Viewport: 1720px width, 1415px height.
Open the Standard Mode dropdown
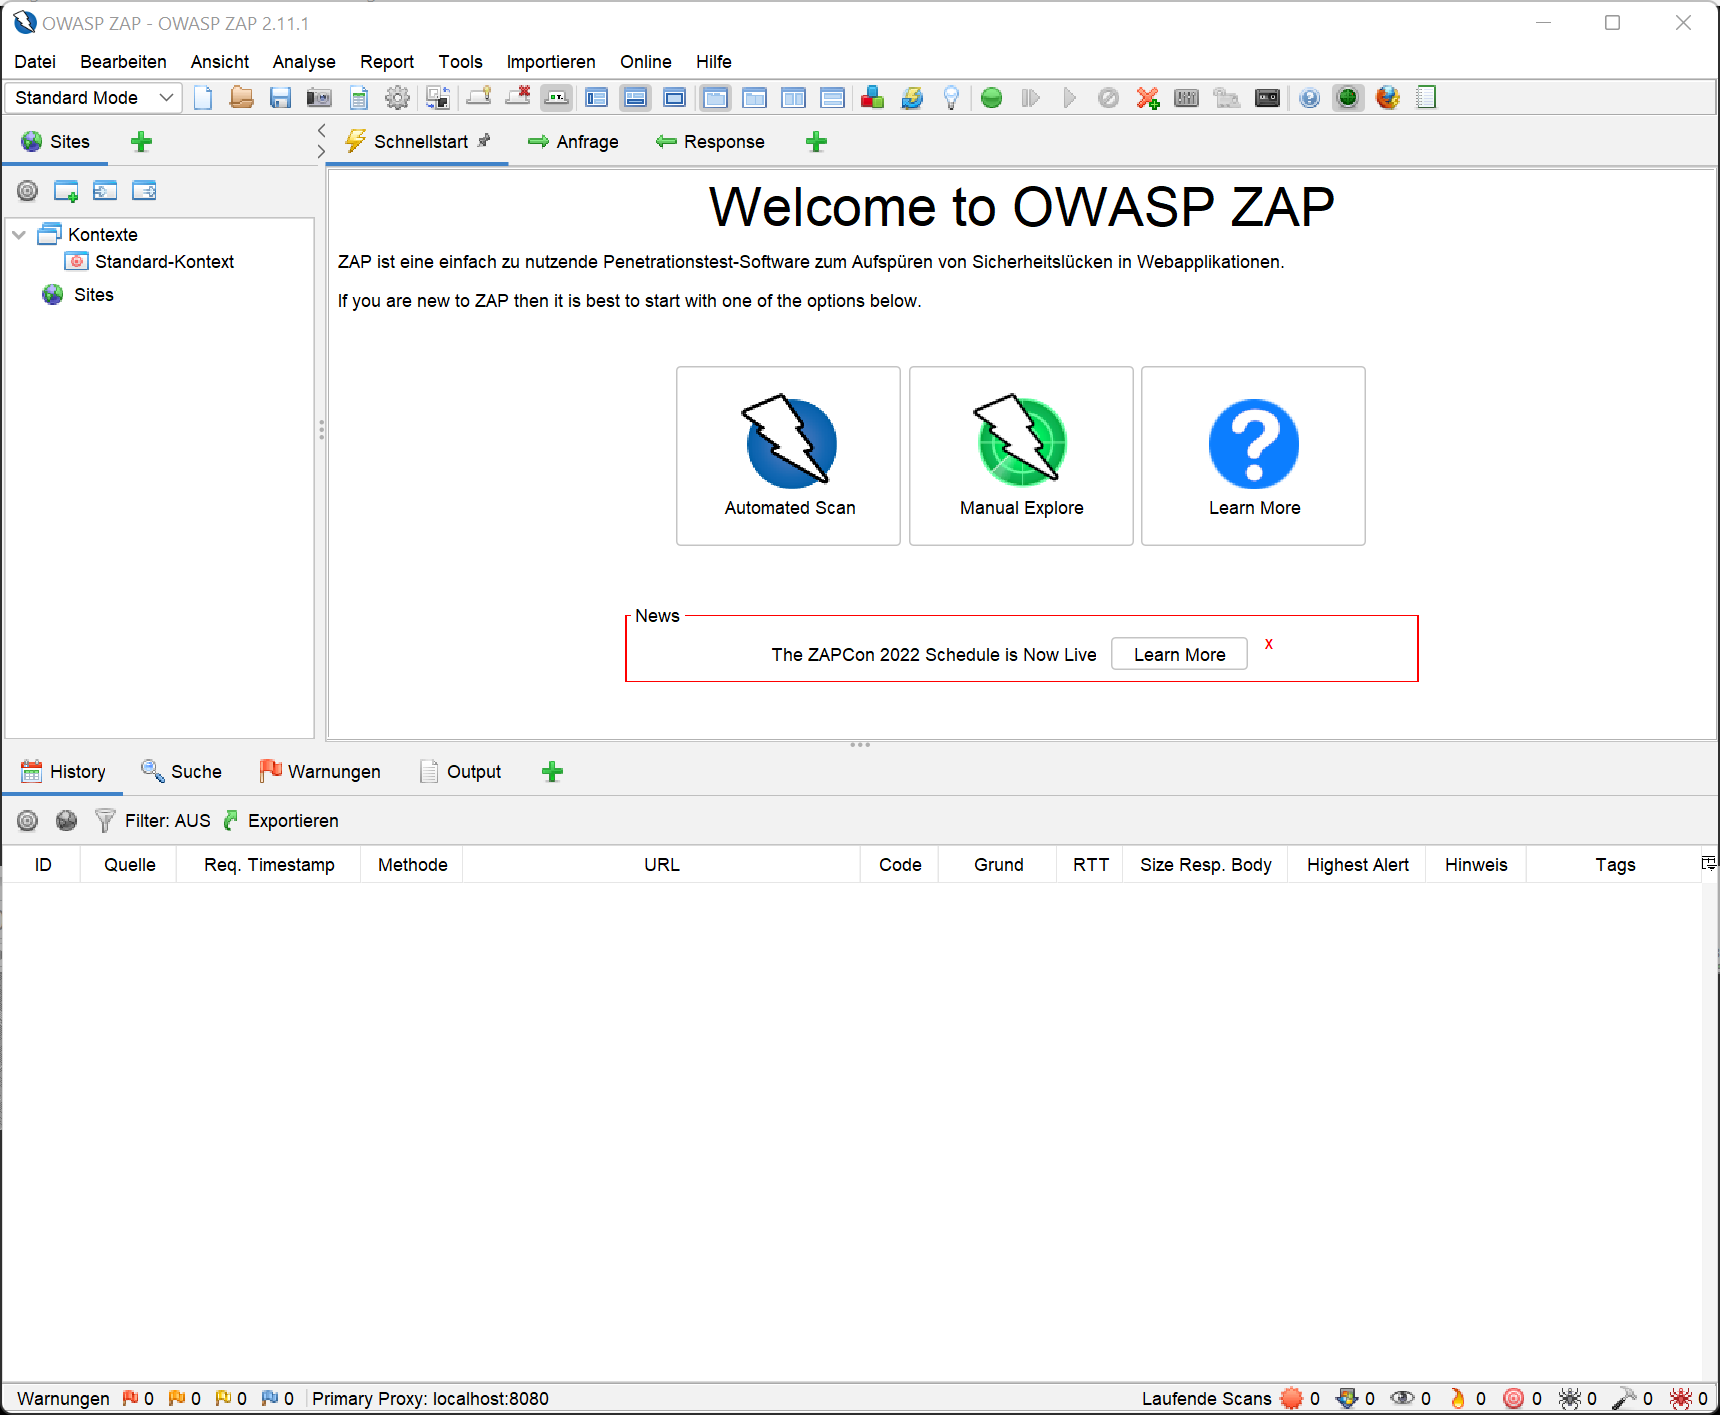tap(94, 98)
